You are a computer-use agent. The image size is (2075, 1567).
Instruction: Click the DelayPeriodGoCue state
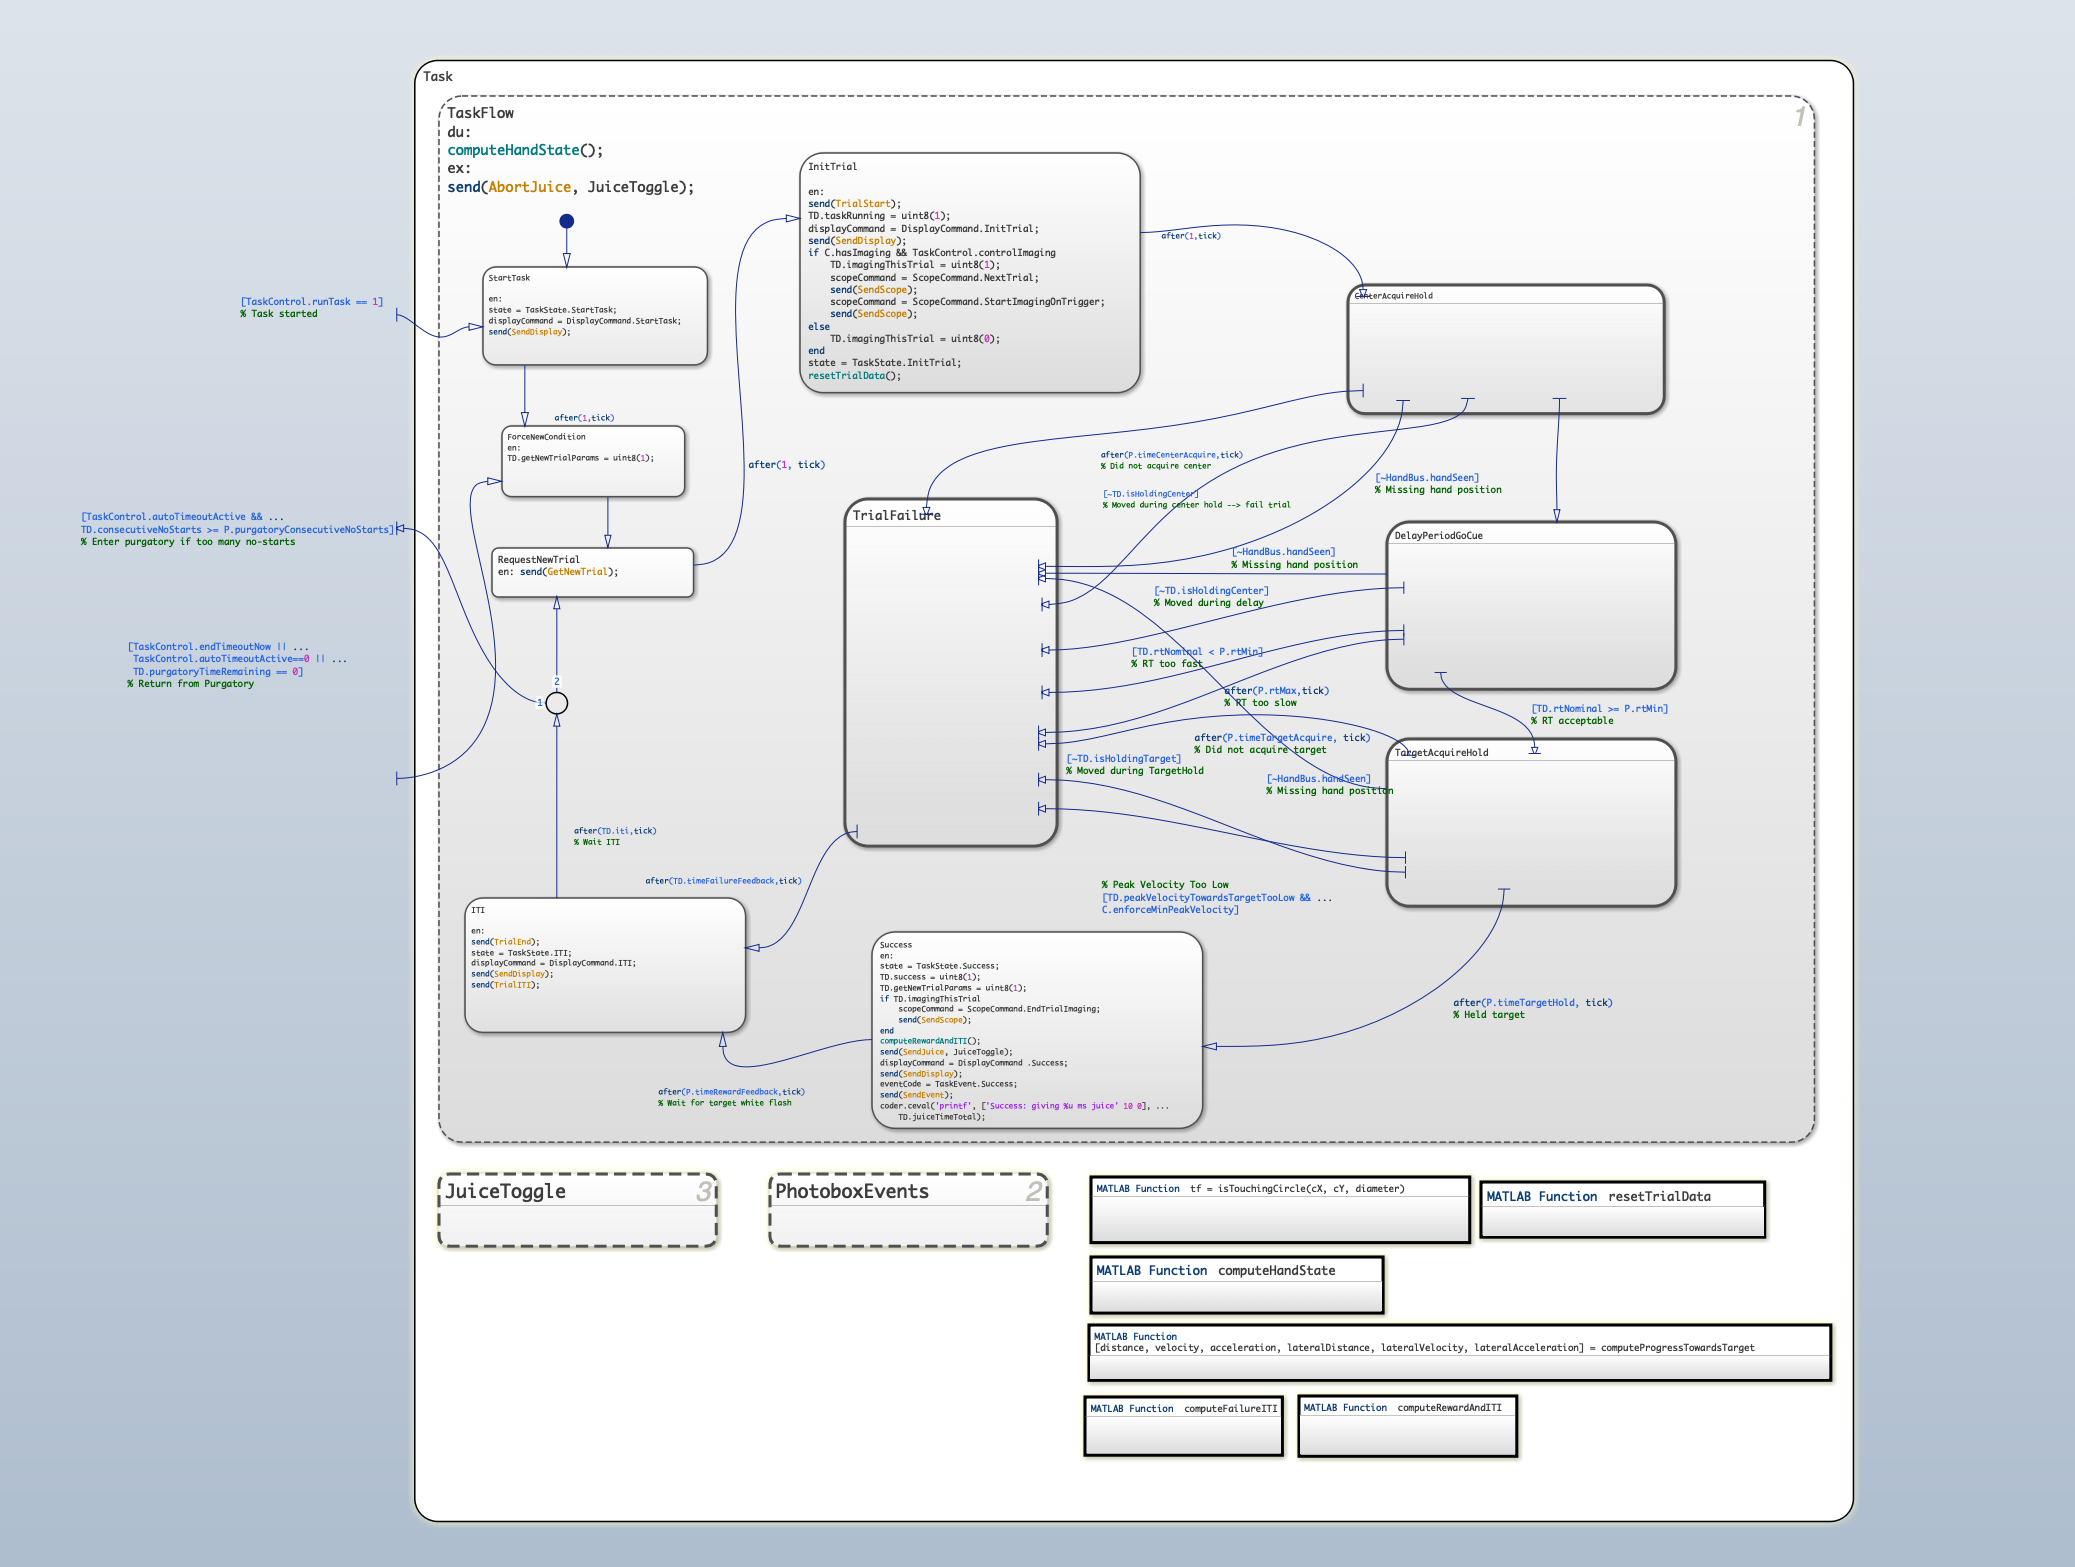click(x=1530, y=605)
